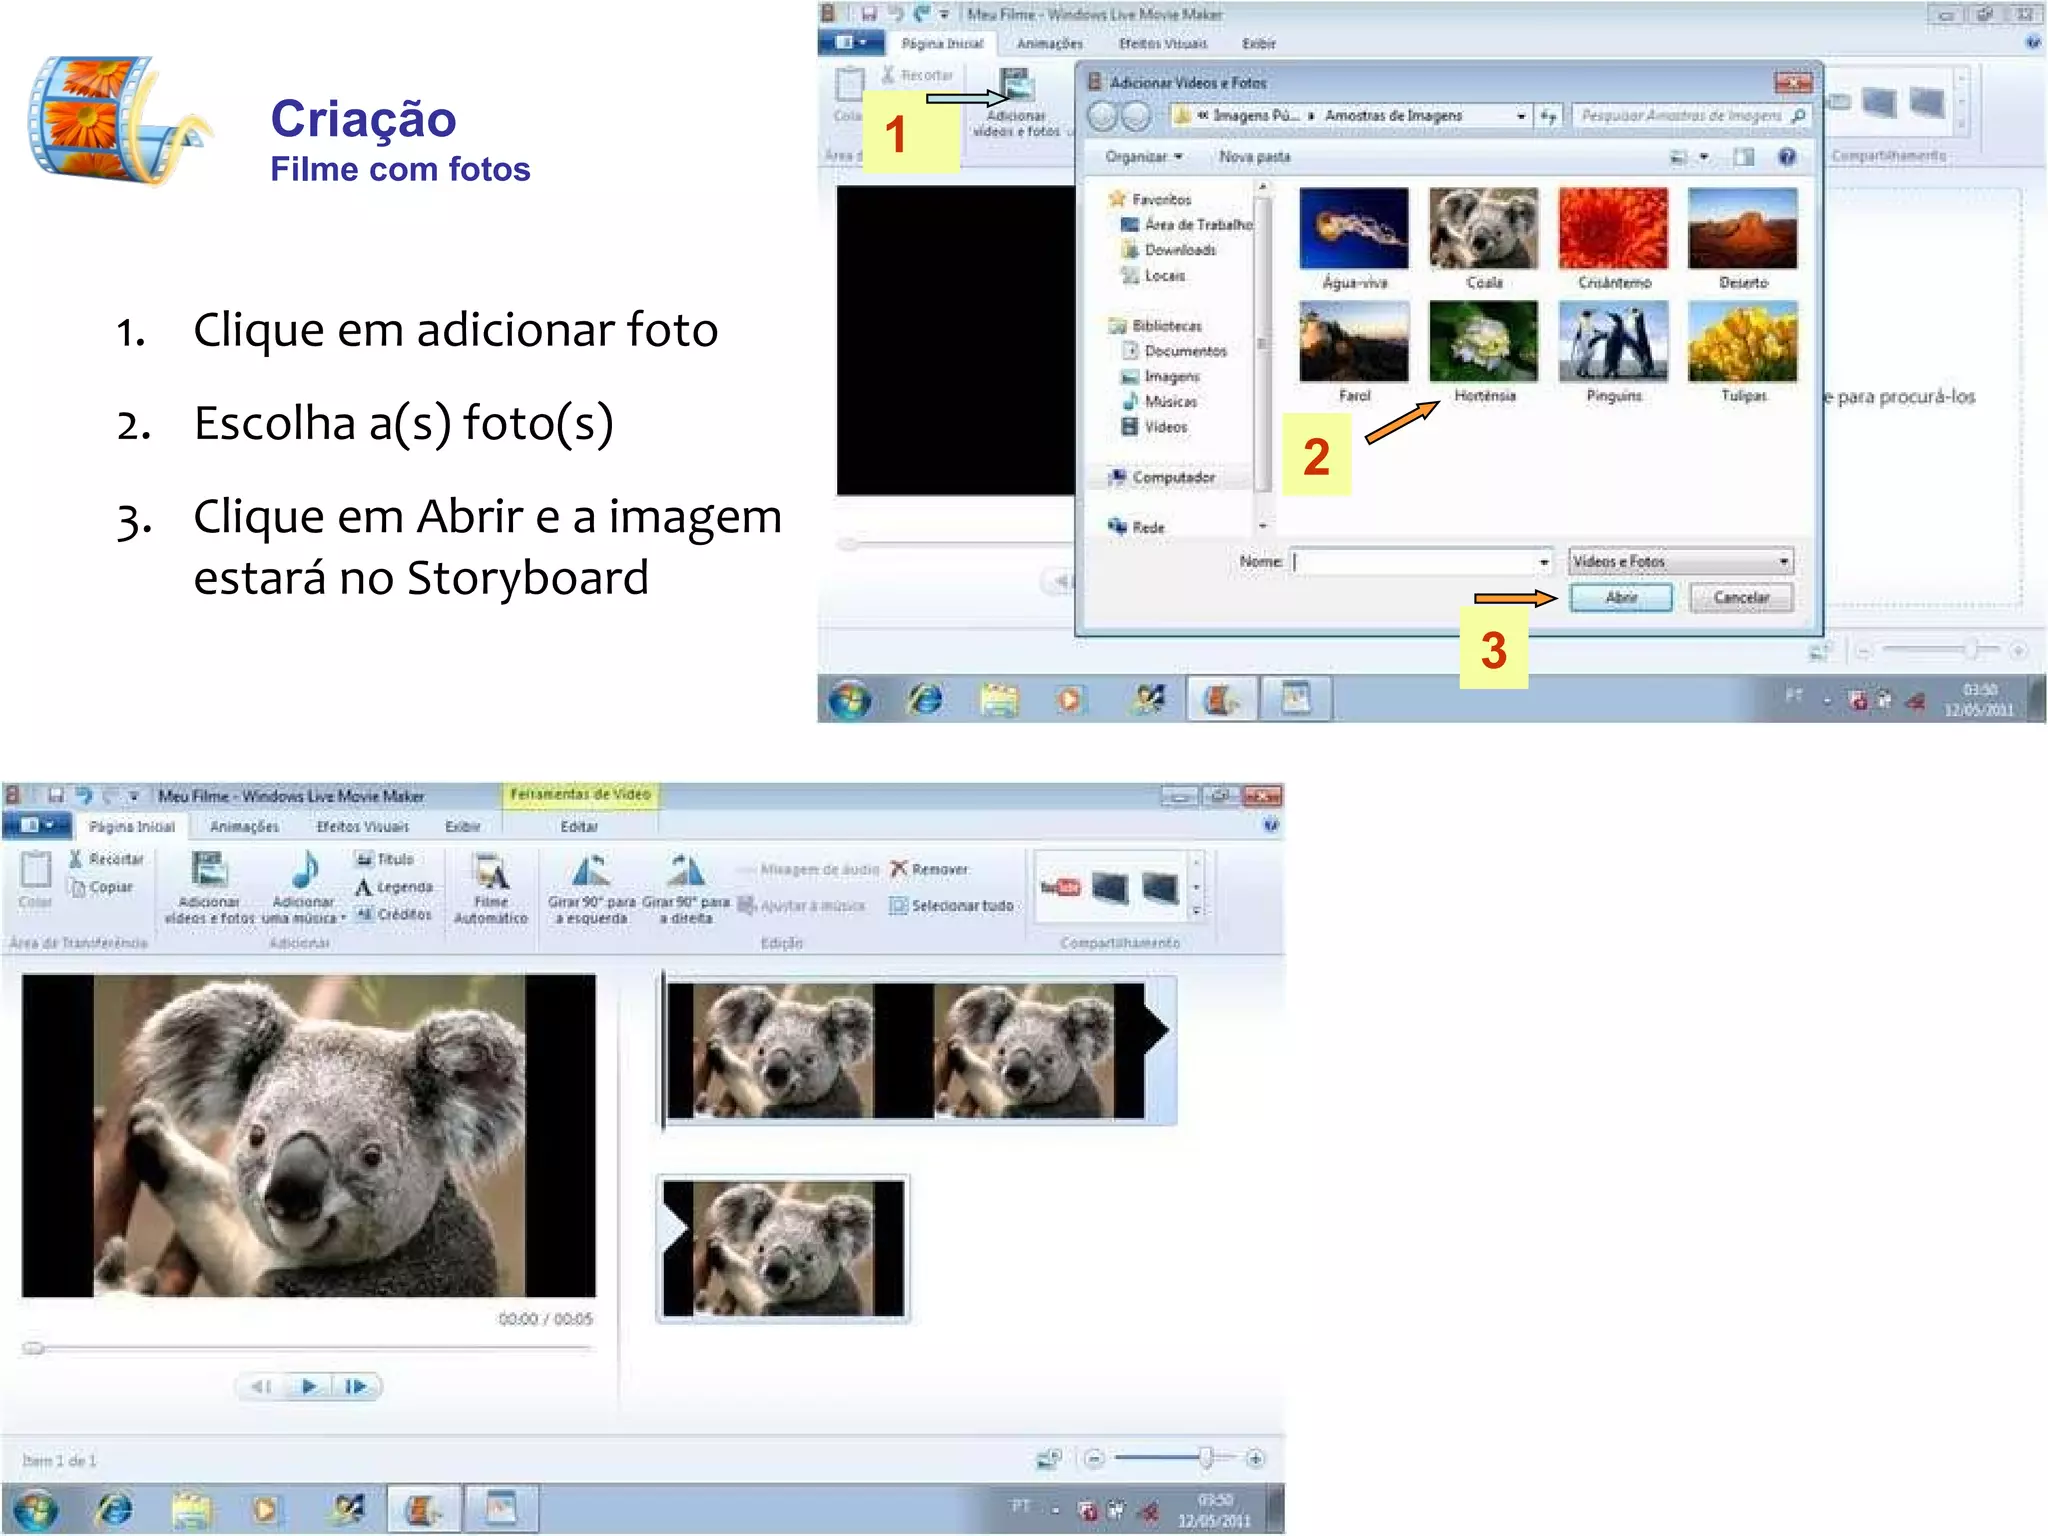2048x1536 pixels.
Task: Open the Organizar dropdown menu
Action: 1143,157
